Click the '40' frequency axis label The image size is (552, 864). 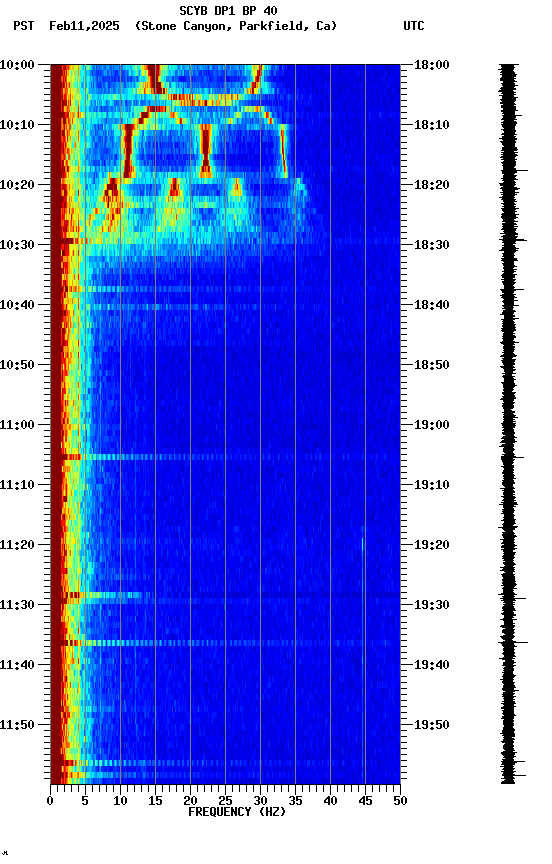point(330,801)
